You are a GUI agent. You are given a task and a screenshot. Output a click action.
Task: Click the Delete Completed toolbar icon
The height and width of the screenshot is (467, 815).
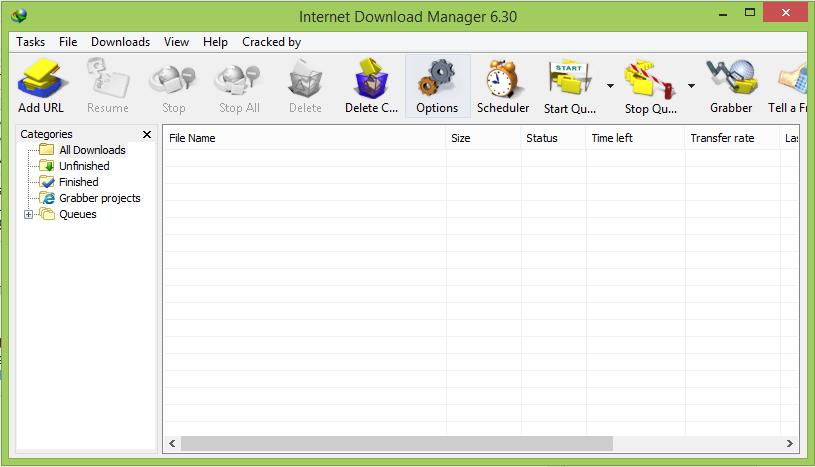371,79
